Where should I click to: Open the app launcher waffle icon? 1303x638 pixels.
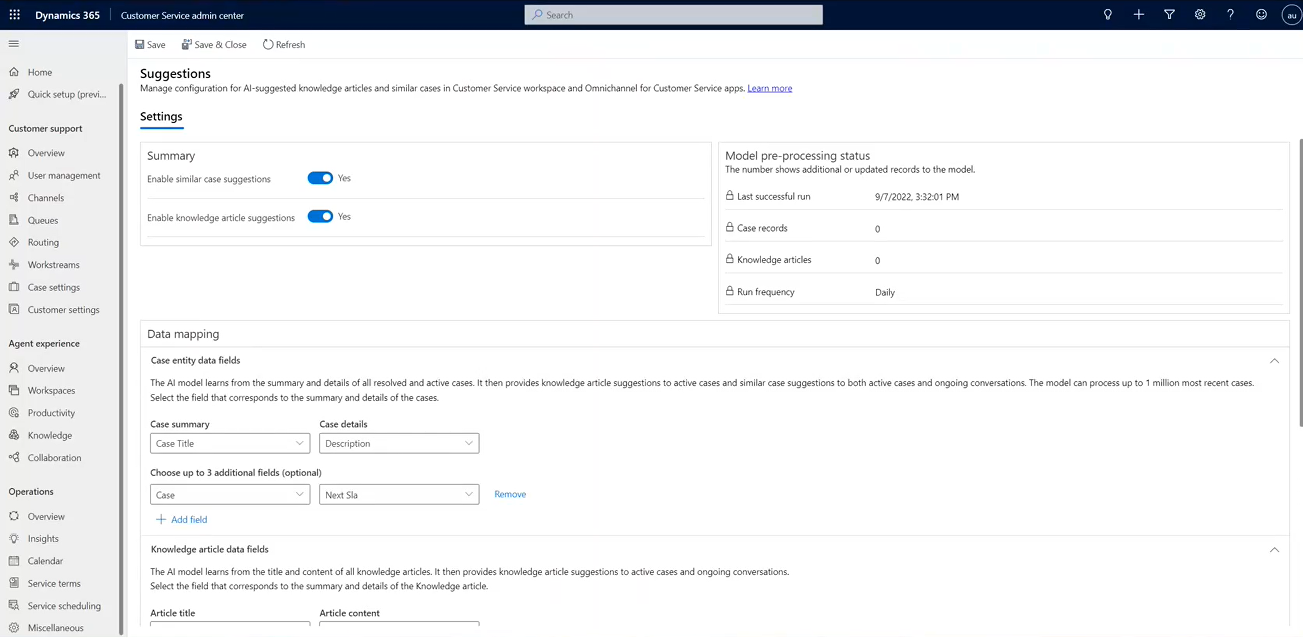click(x=14, y=14)
